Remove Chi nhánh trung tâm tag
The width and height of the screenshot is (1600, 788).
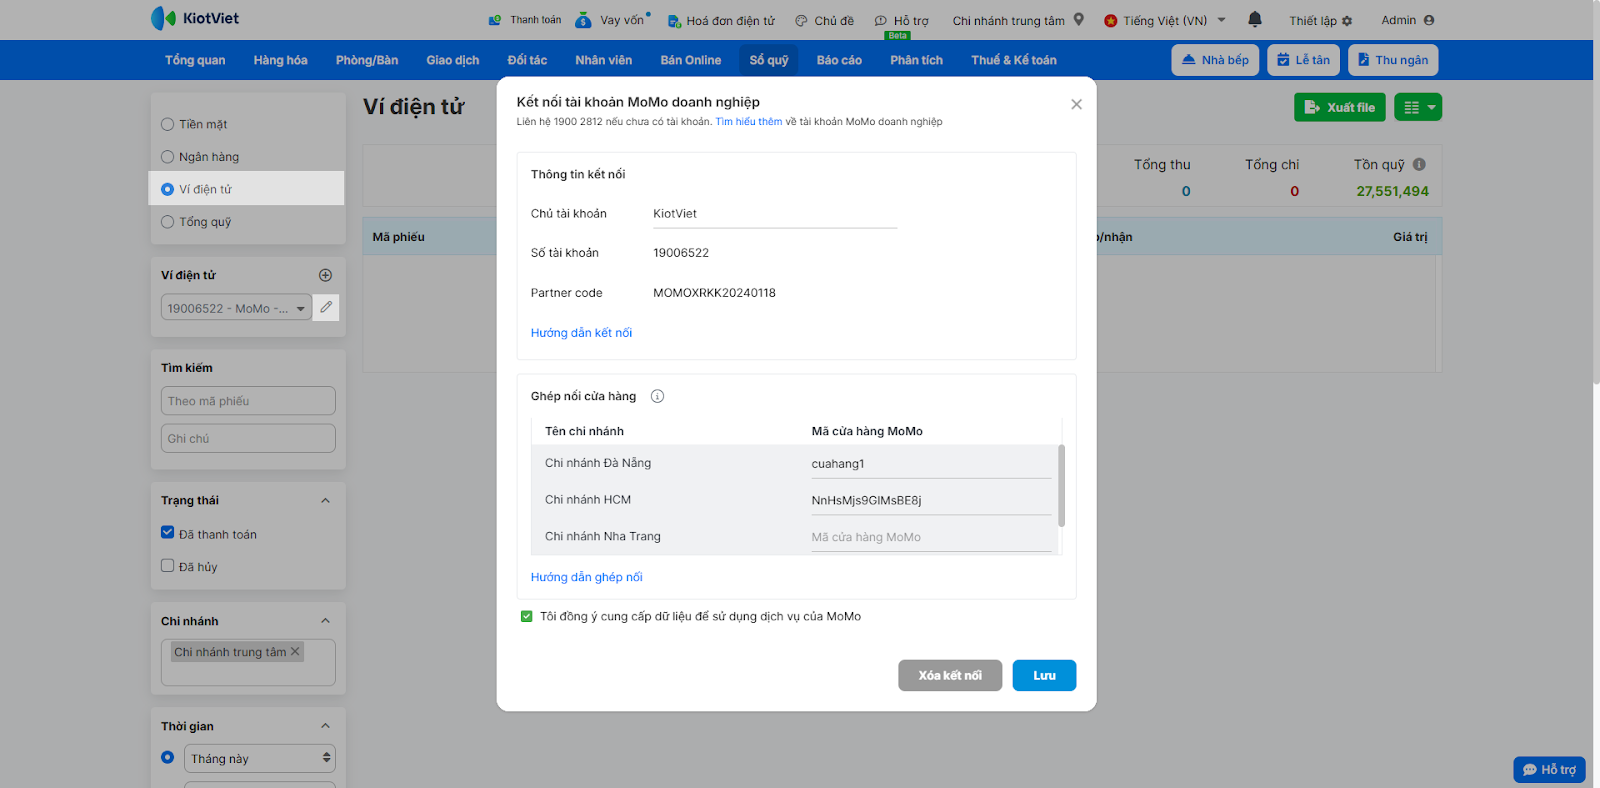pos(295,652)
